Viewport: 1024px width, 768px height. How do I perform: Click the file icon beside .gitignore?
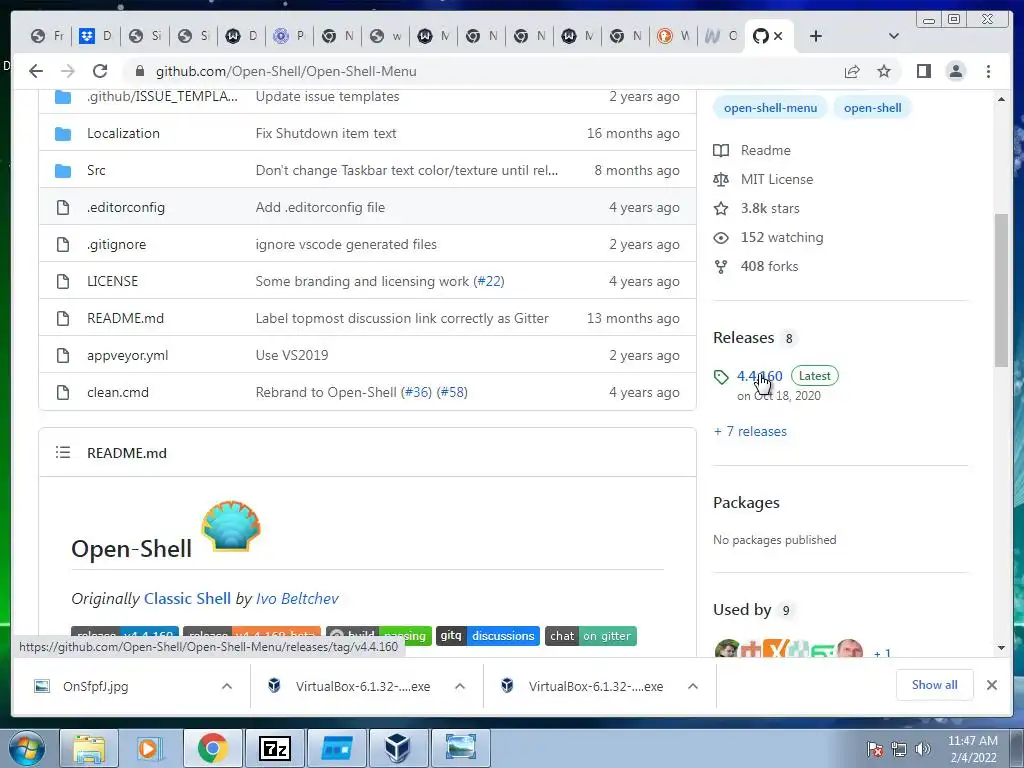pos(63,244)
